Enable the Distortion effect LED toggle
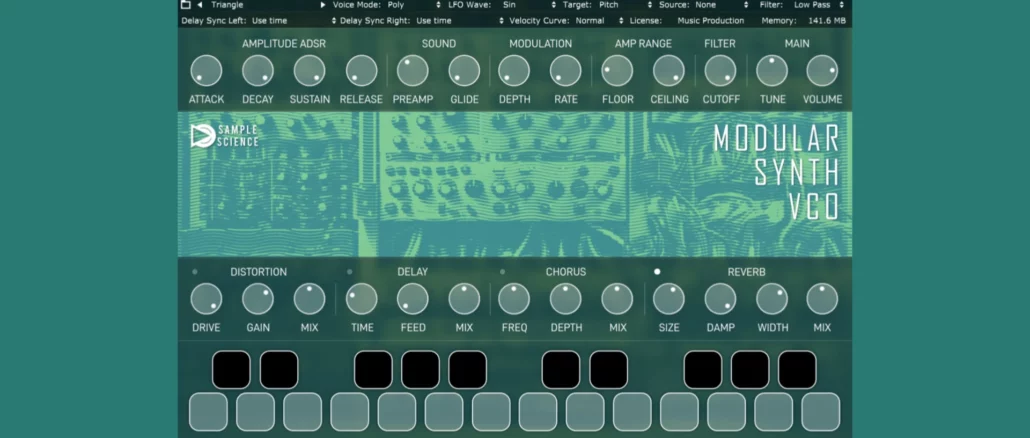The image size is (1030, 438). (195, 272)
